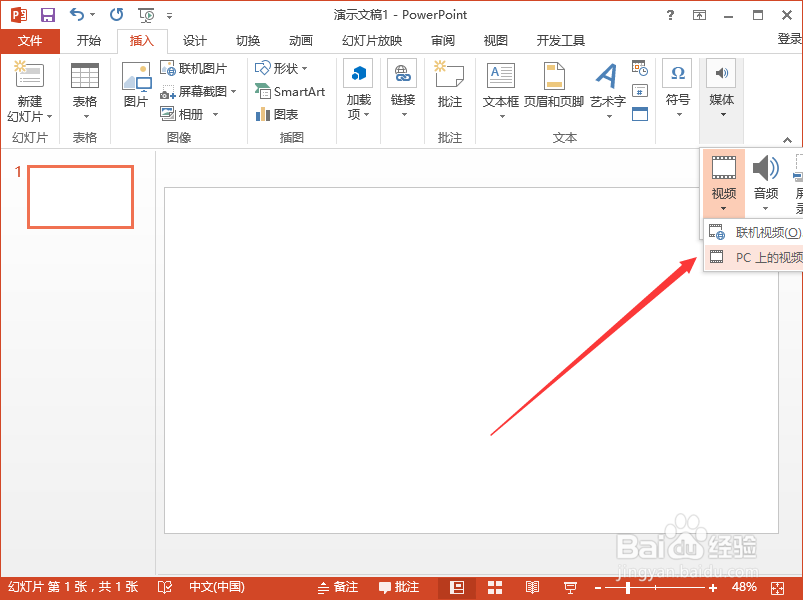Open the 符号 (Symbol) dialog
The height and width of the screenshot is (600, 803).
[677, 88]
